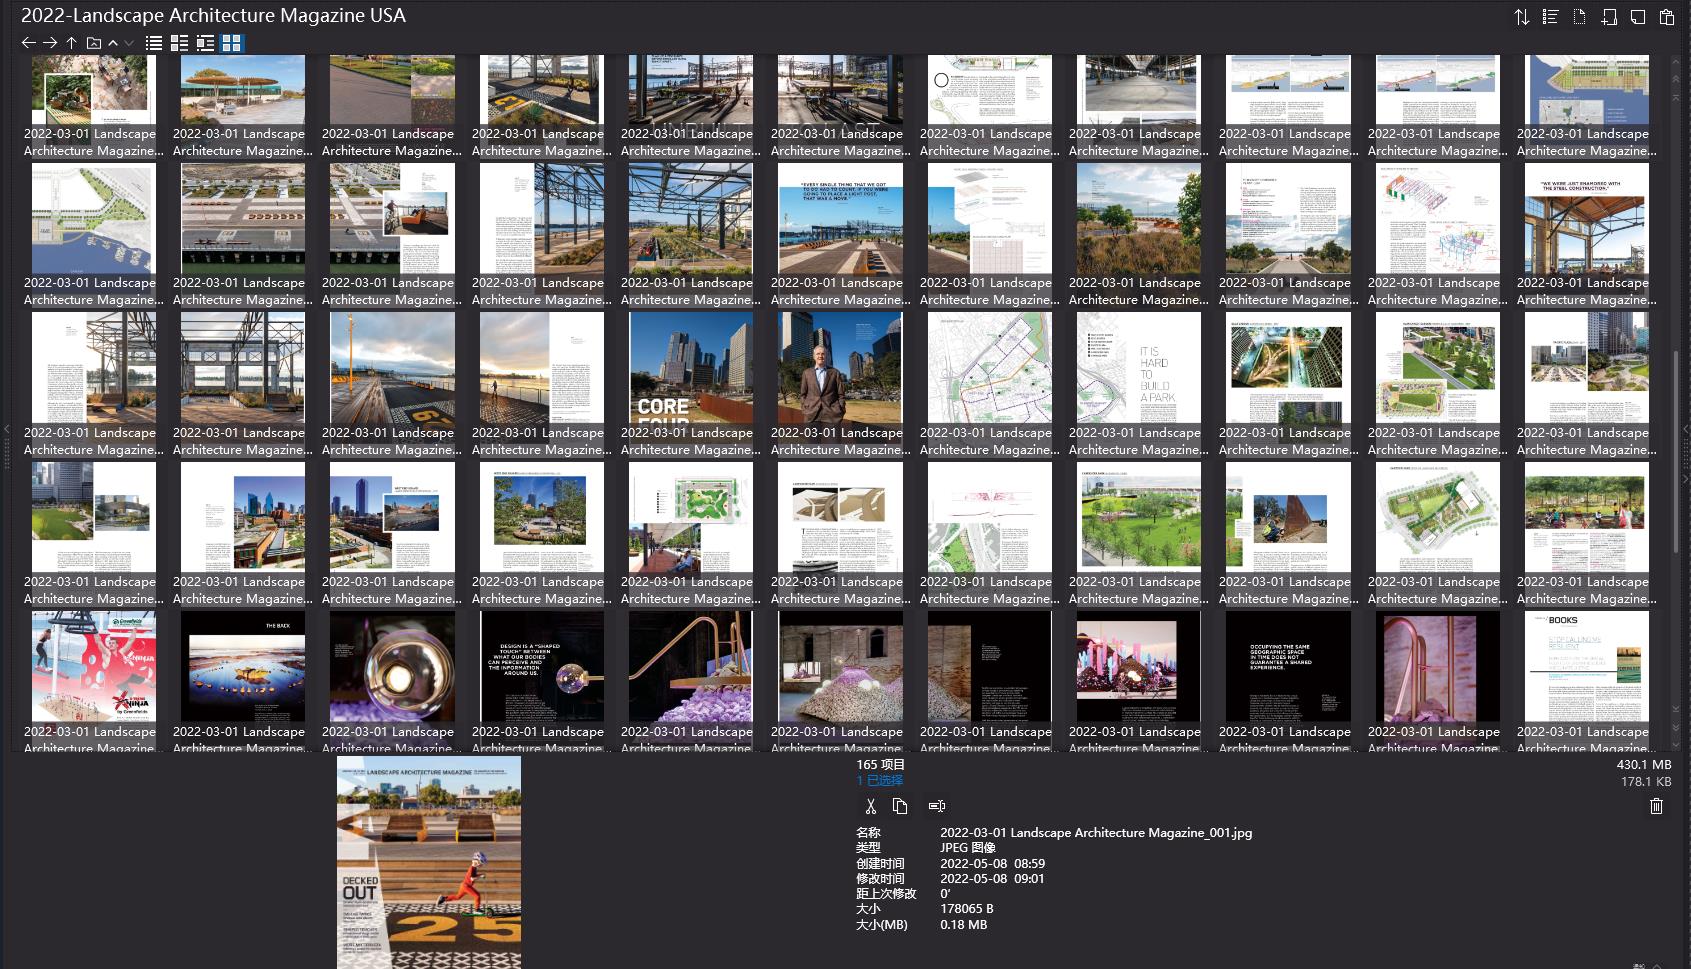Click the dotted page select icon
1691x969 pixels.
[1579, 17]
